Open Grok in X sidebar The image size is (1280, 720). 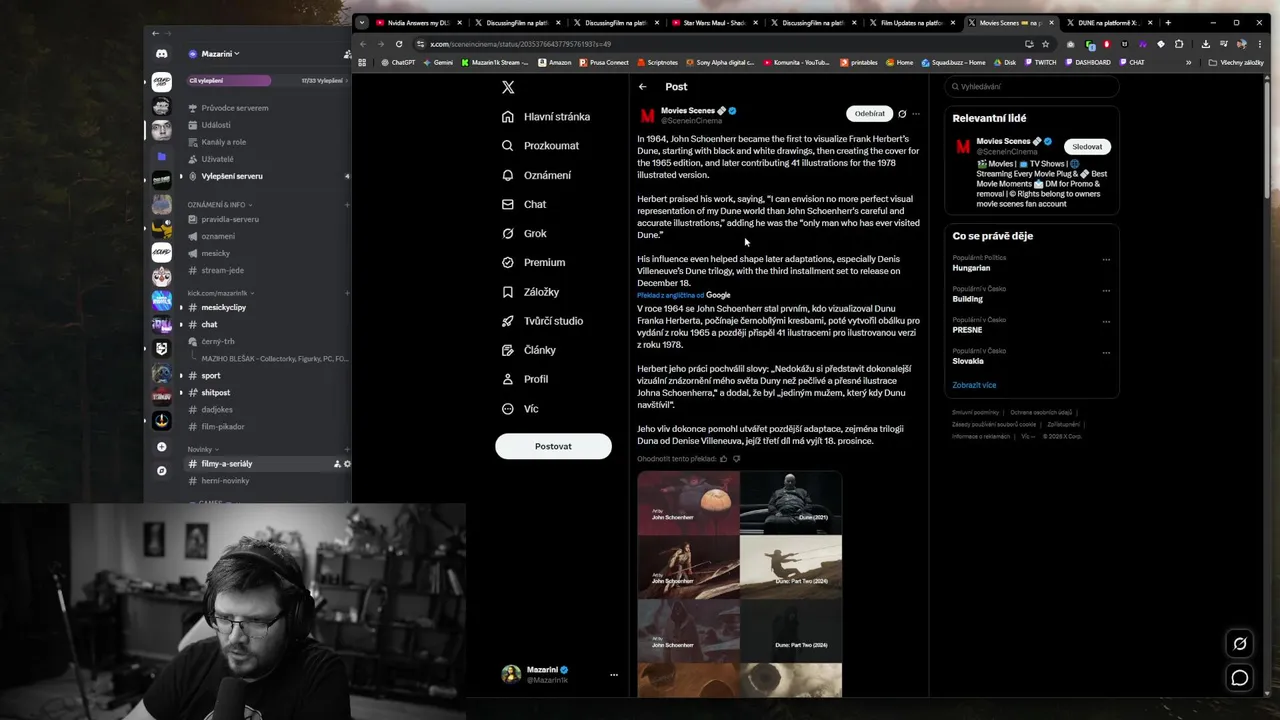[524, 233]
